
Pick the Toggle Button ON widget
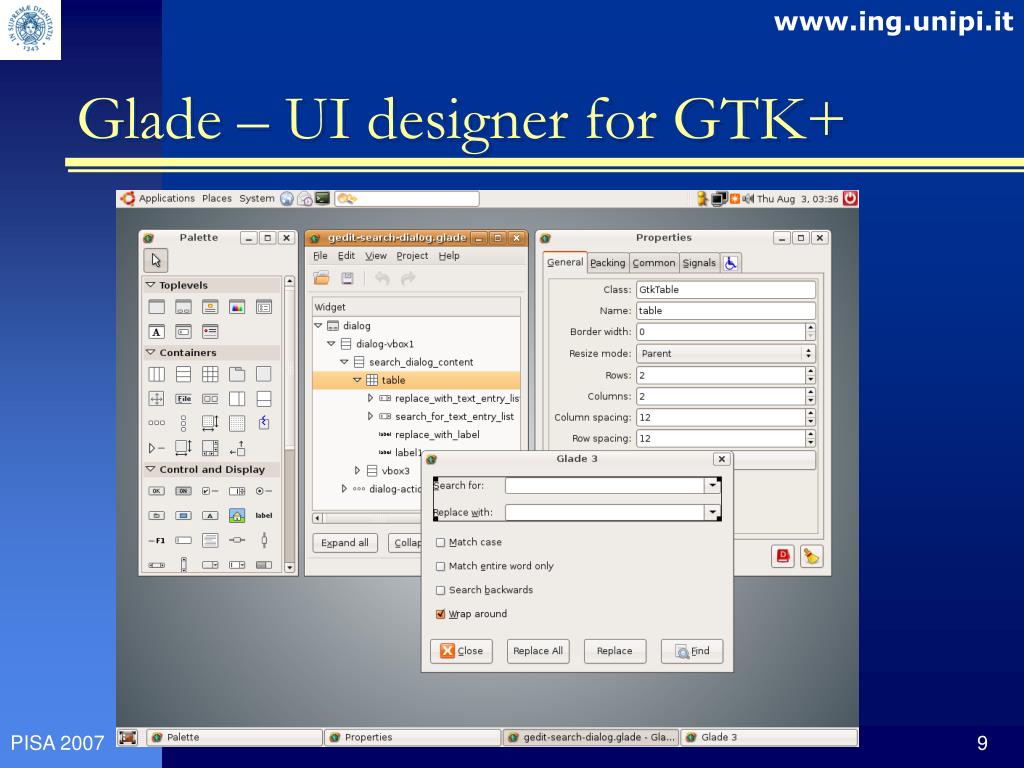coord(184,491)
